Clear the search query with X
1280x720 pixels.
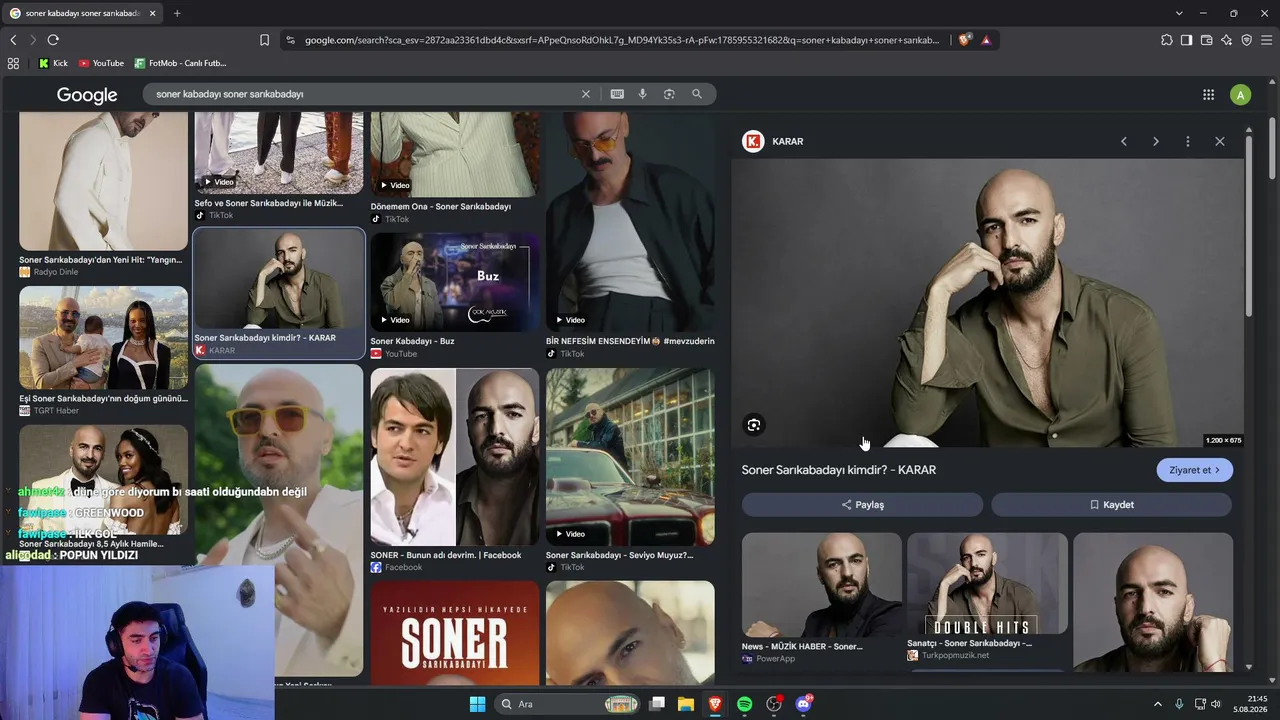586,94
